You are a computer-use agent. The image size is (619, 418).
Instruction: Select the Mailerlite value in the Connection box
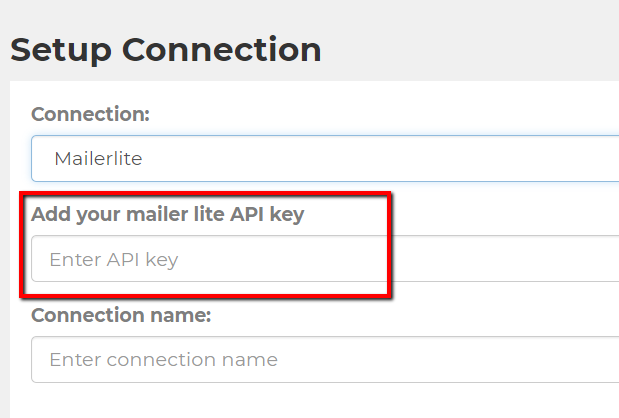[99, 158]
